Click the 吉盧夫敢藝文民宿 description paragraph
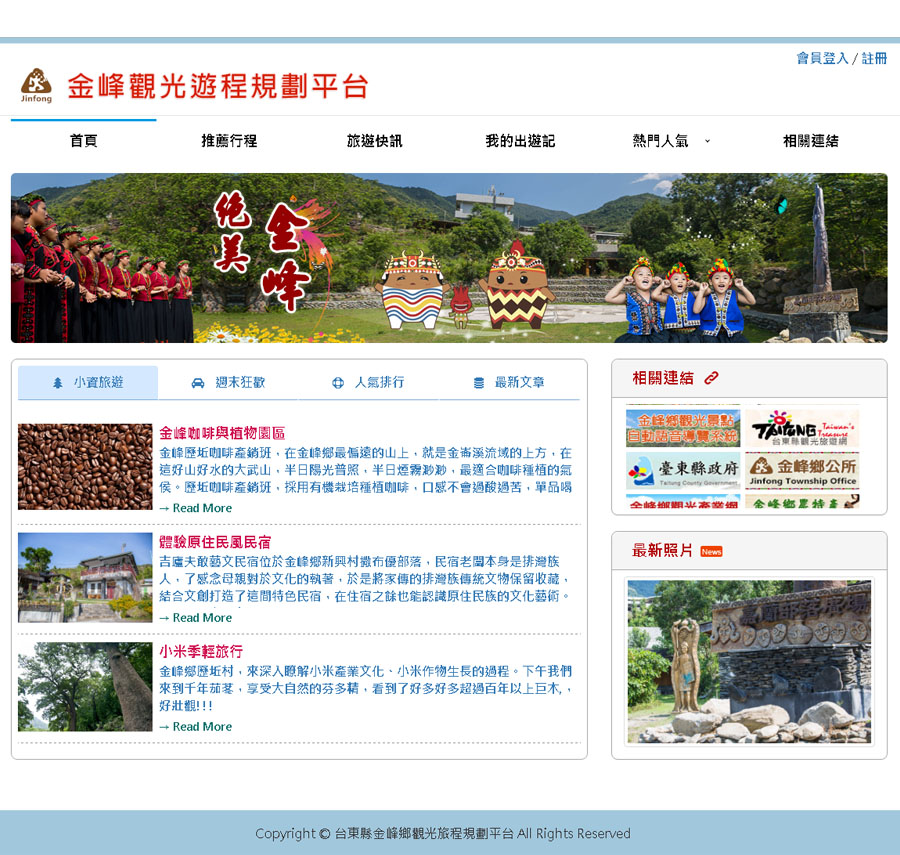The height and width of the screenshot is (855, 900). 366,578
